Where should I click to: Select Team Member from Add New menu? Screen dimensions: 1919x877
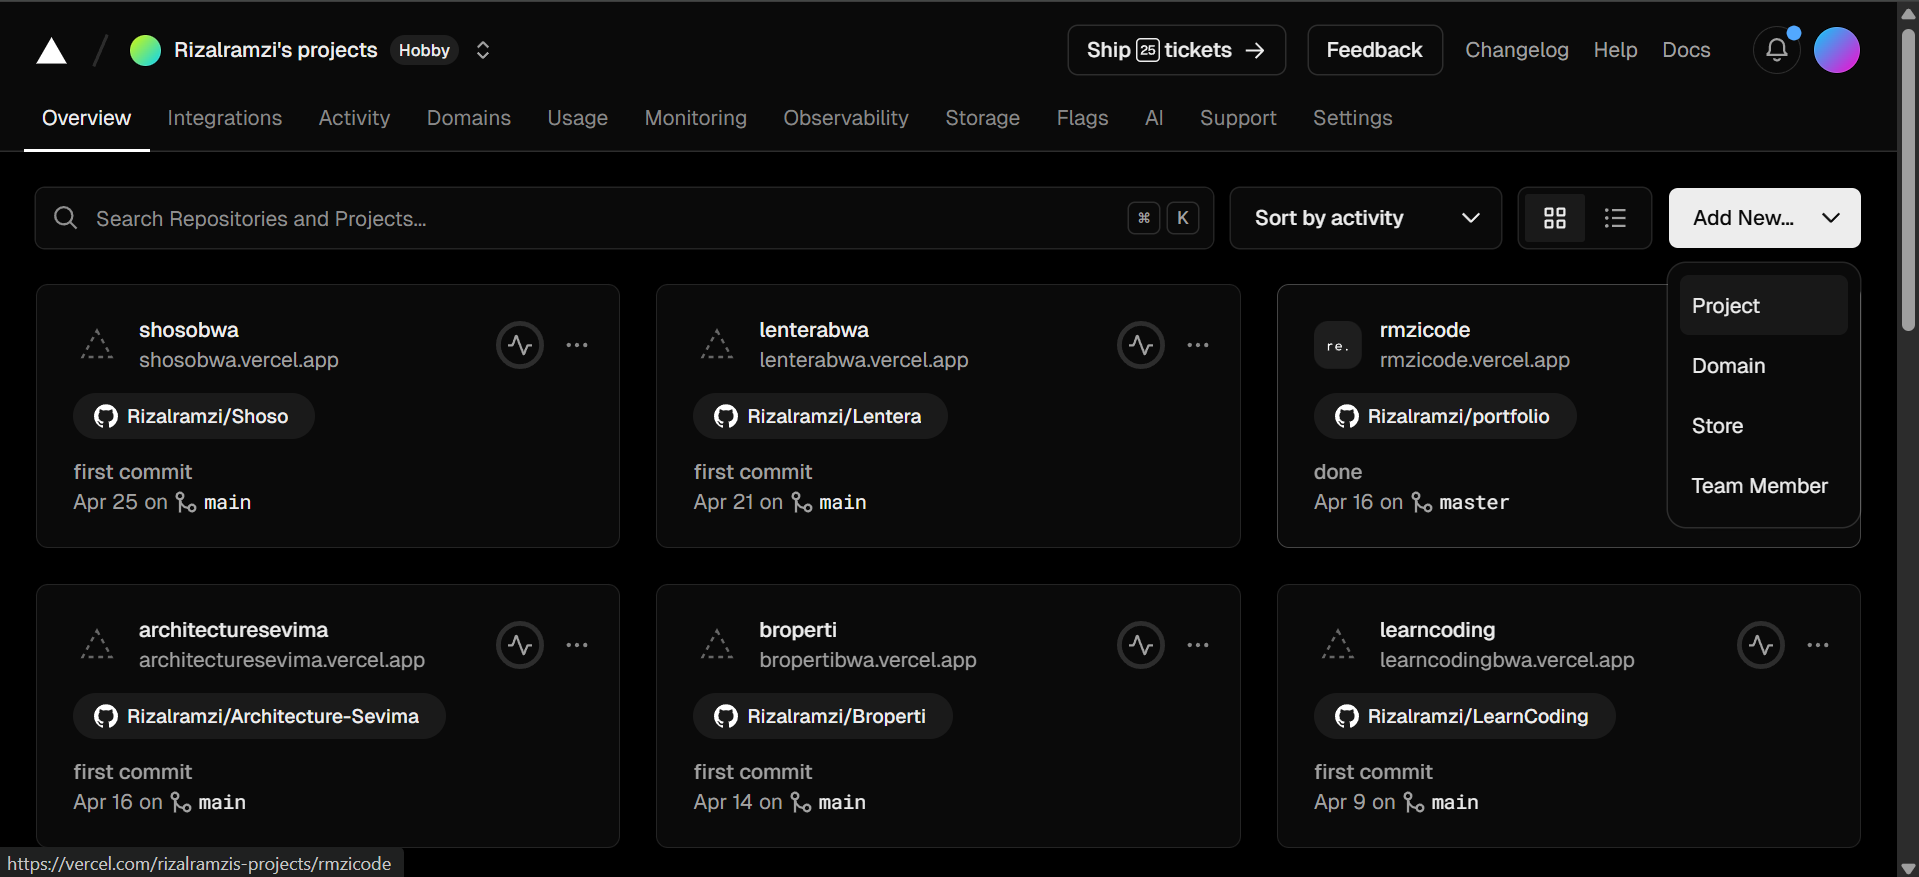coord(1764,486)
